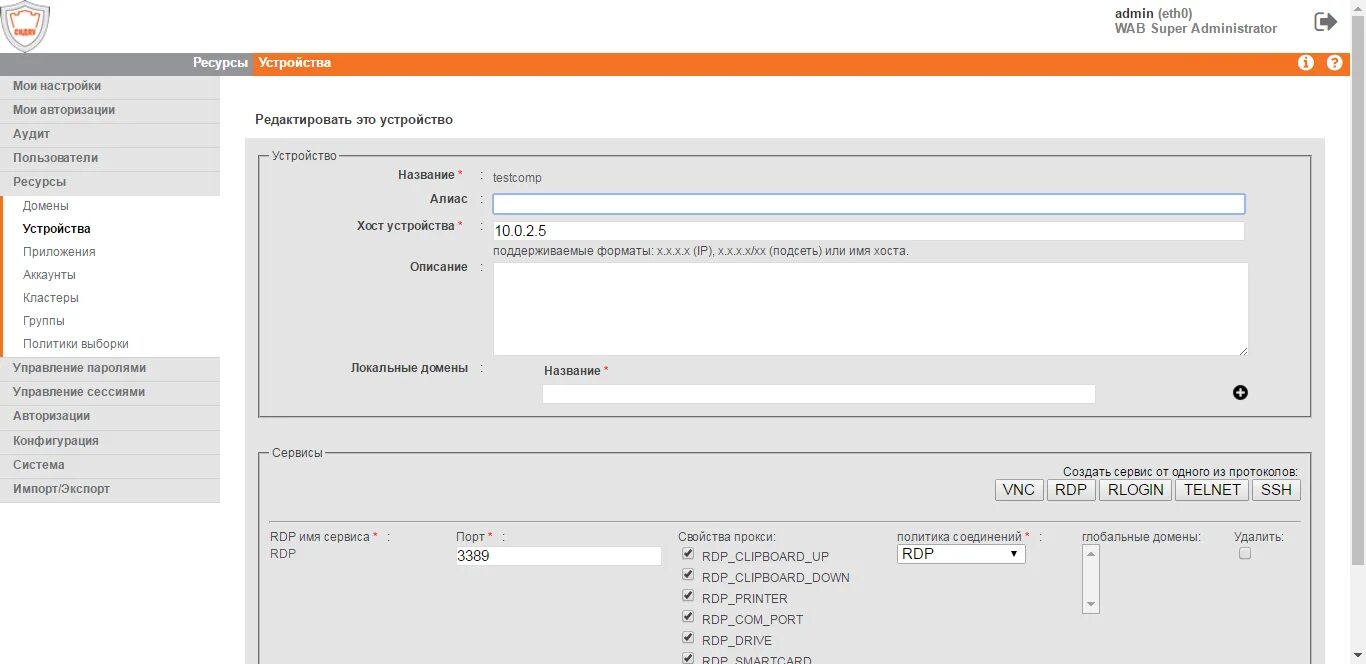This screenshot has width=1366, height=664.
Task: Expand Управление сессиями section
Action: 110,392
